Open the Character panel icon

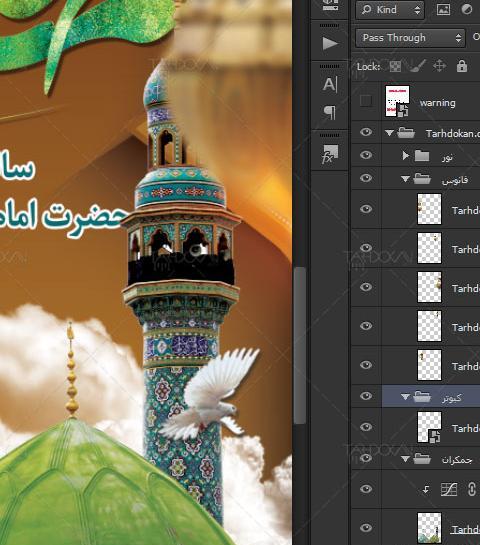330,84
